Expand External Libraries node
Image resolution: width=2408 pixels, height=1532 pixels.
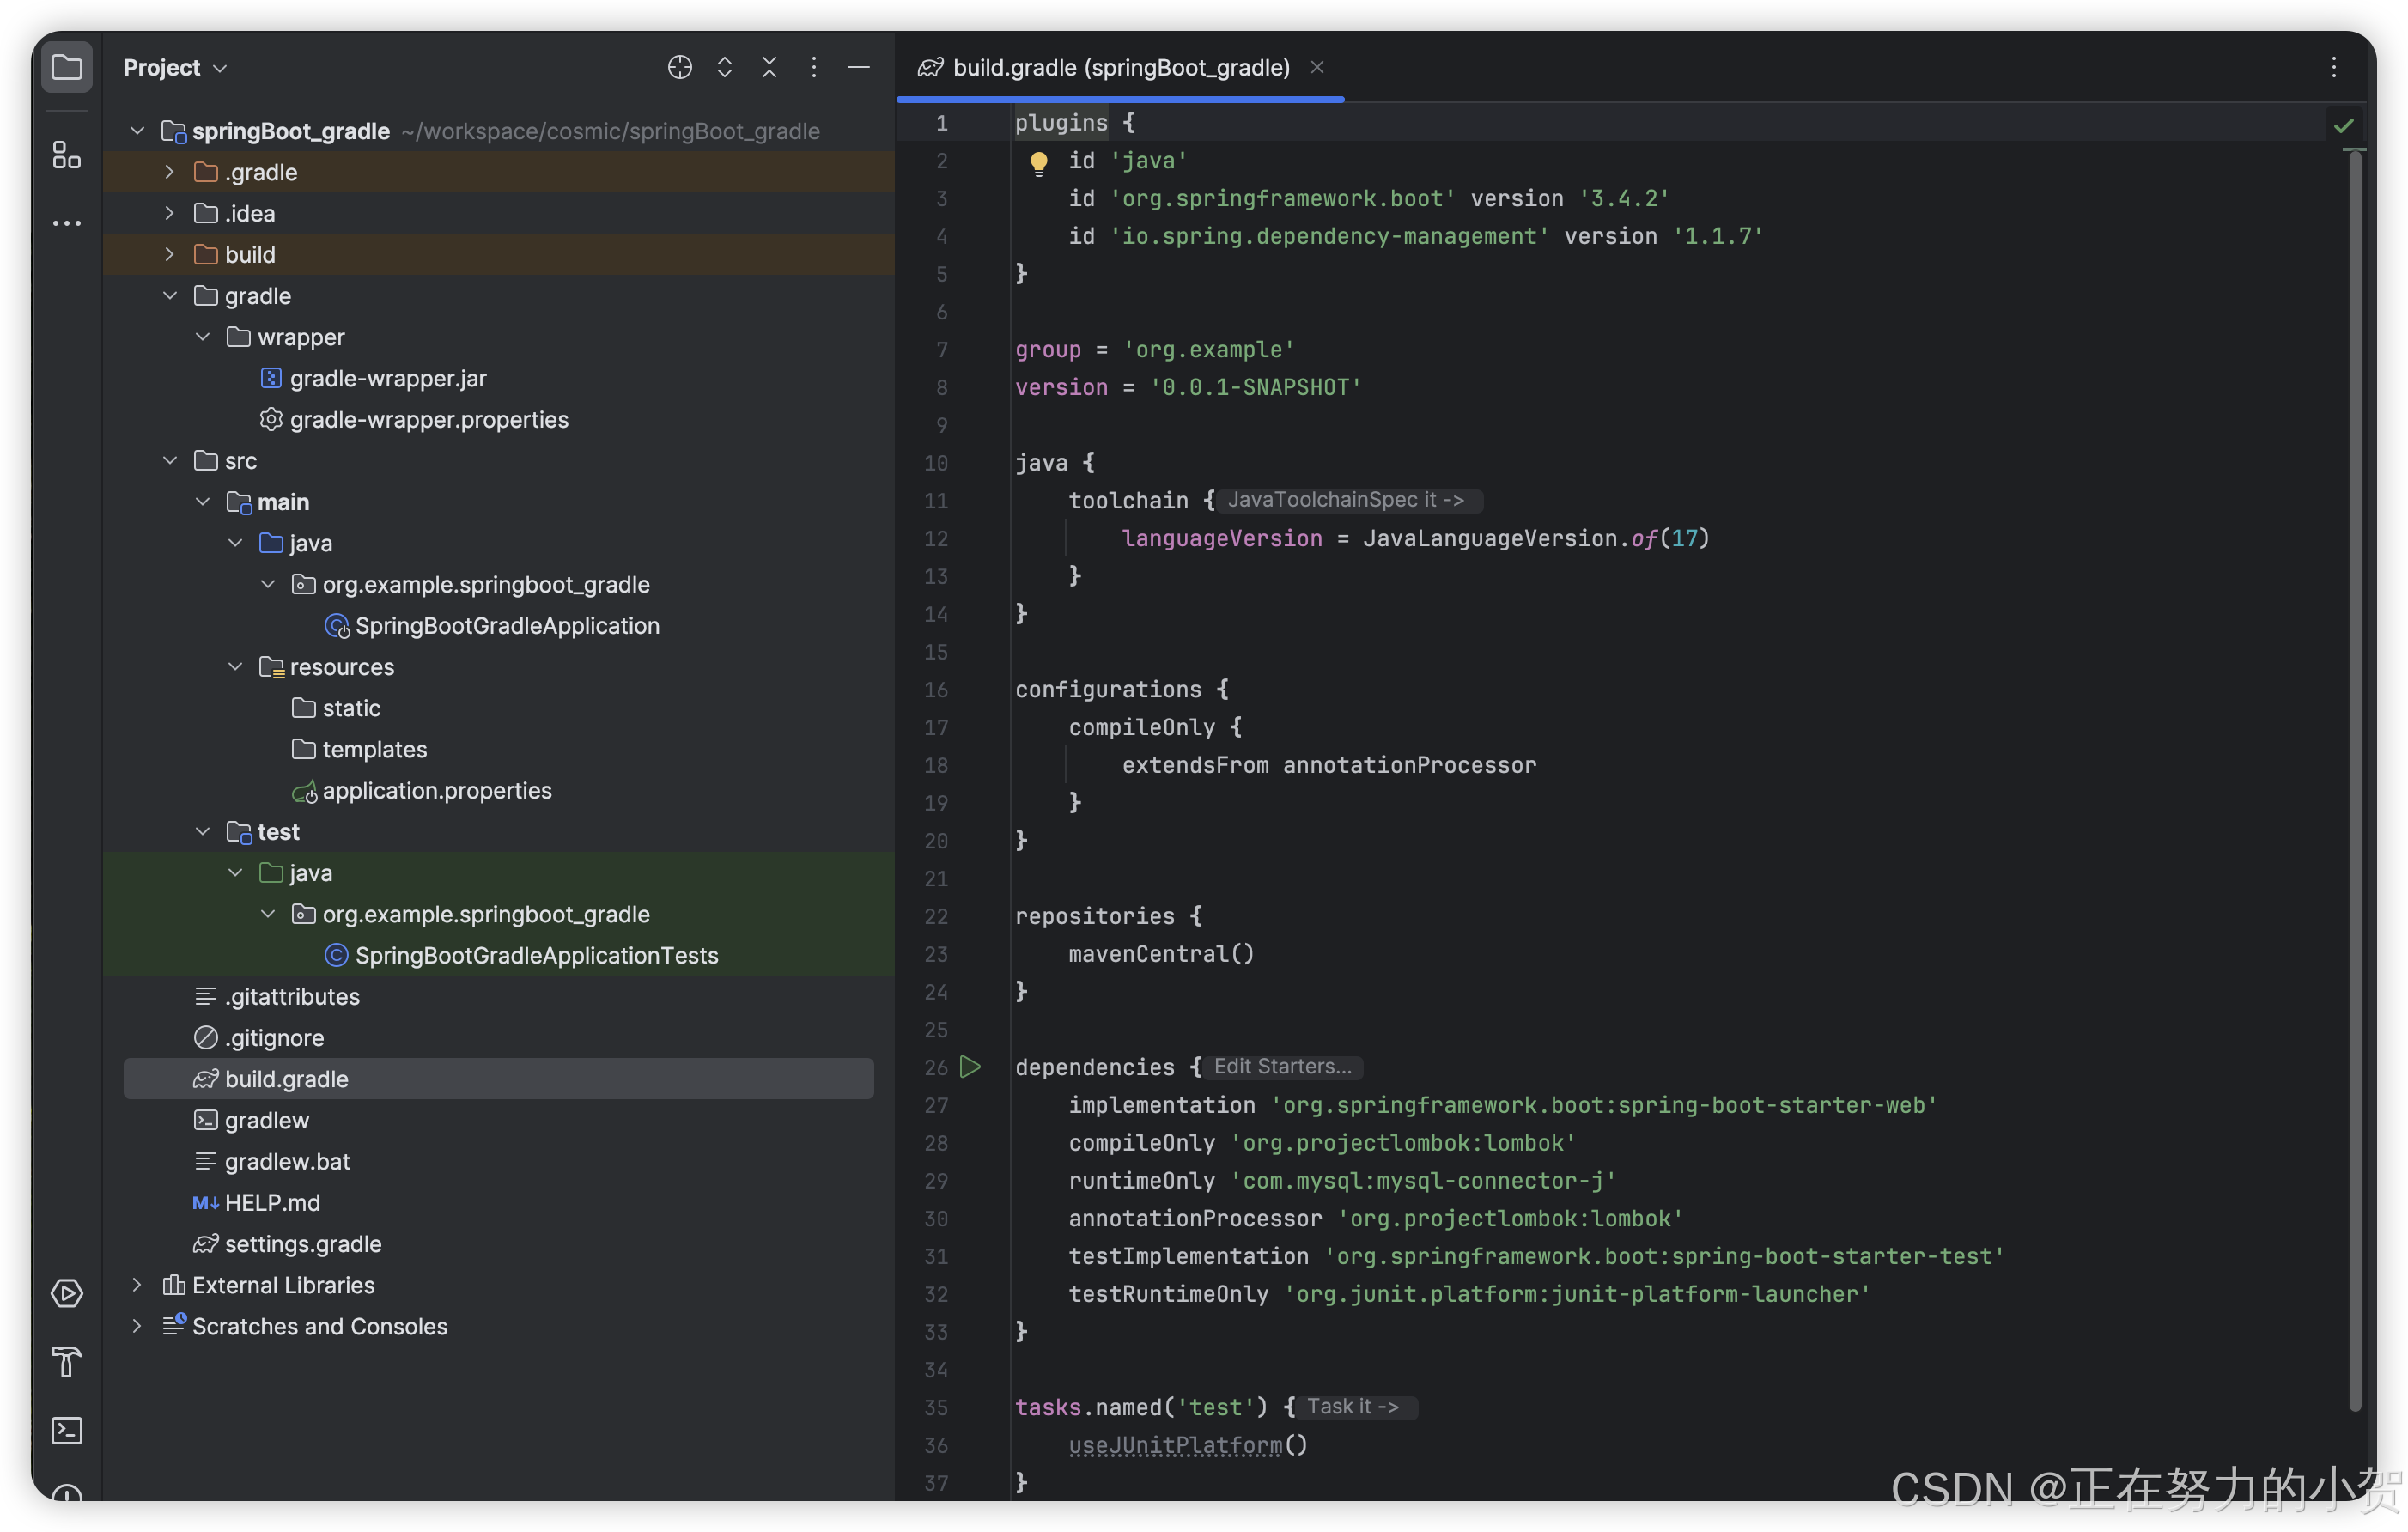pos(137,1285)
